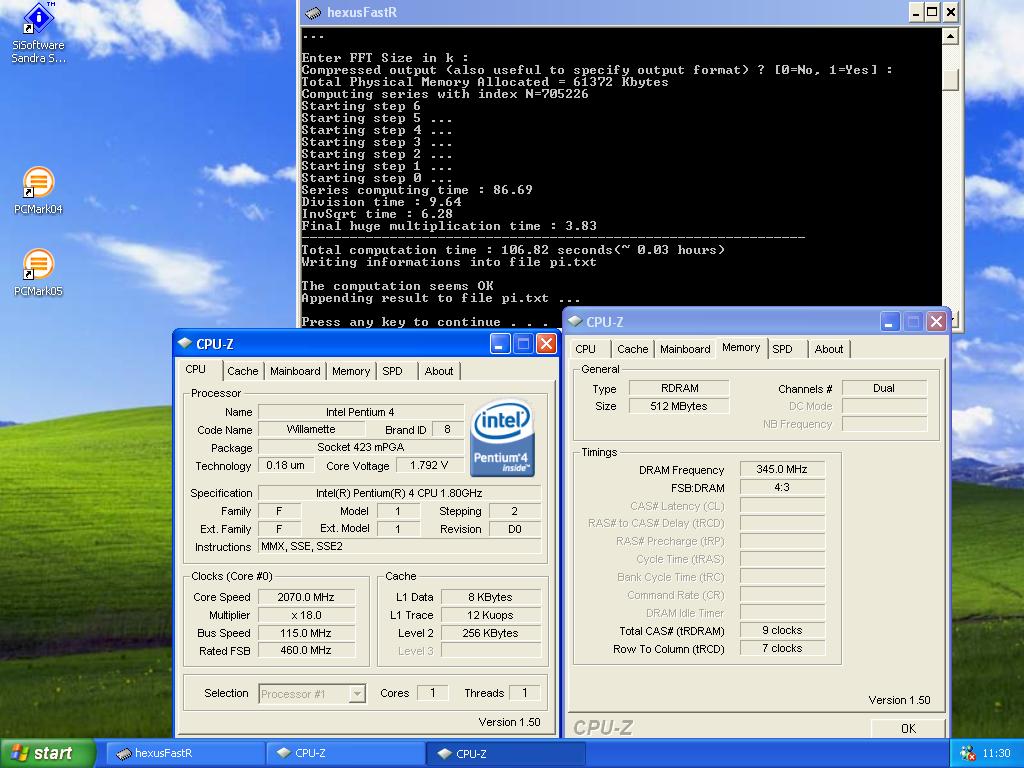This screenshot has height=768, width=1024.
Task: Click the Brand ID 8 value
Action: (447, 429)
